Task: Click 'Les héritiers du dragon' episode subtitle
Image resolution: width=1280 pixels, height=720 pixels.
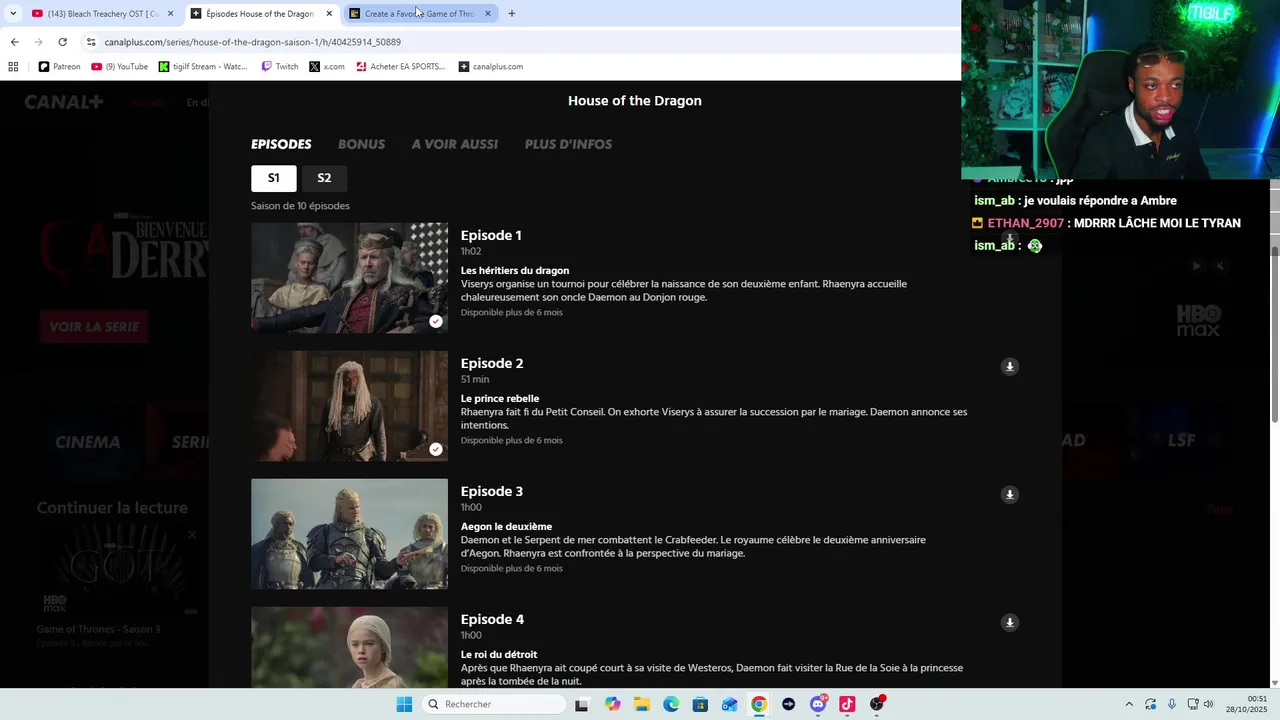Action: [x=515, y=271]
